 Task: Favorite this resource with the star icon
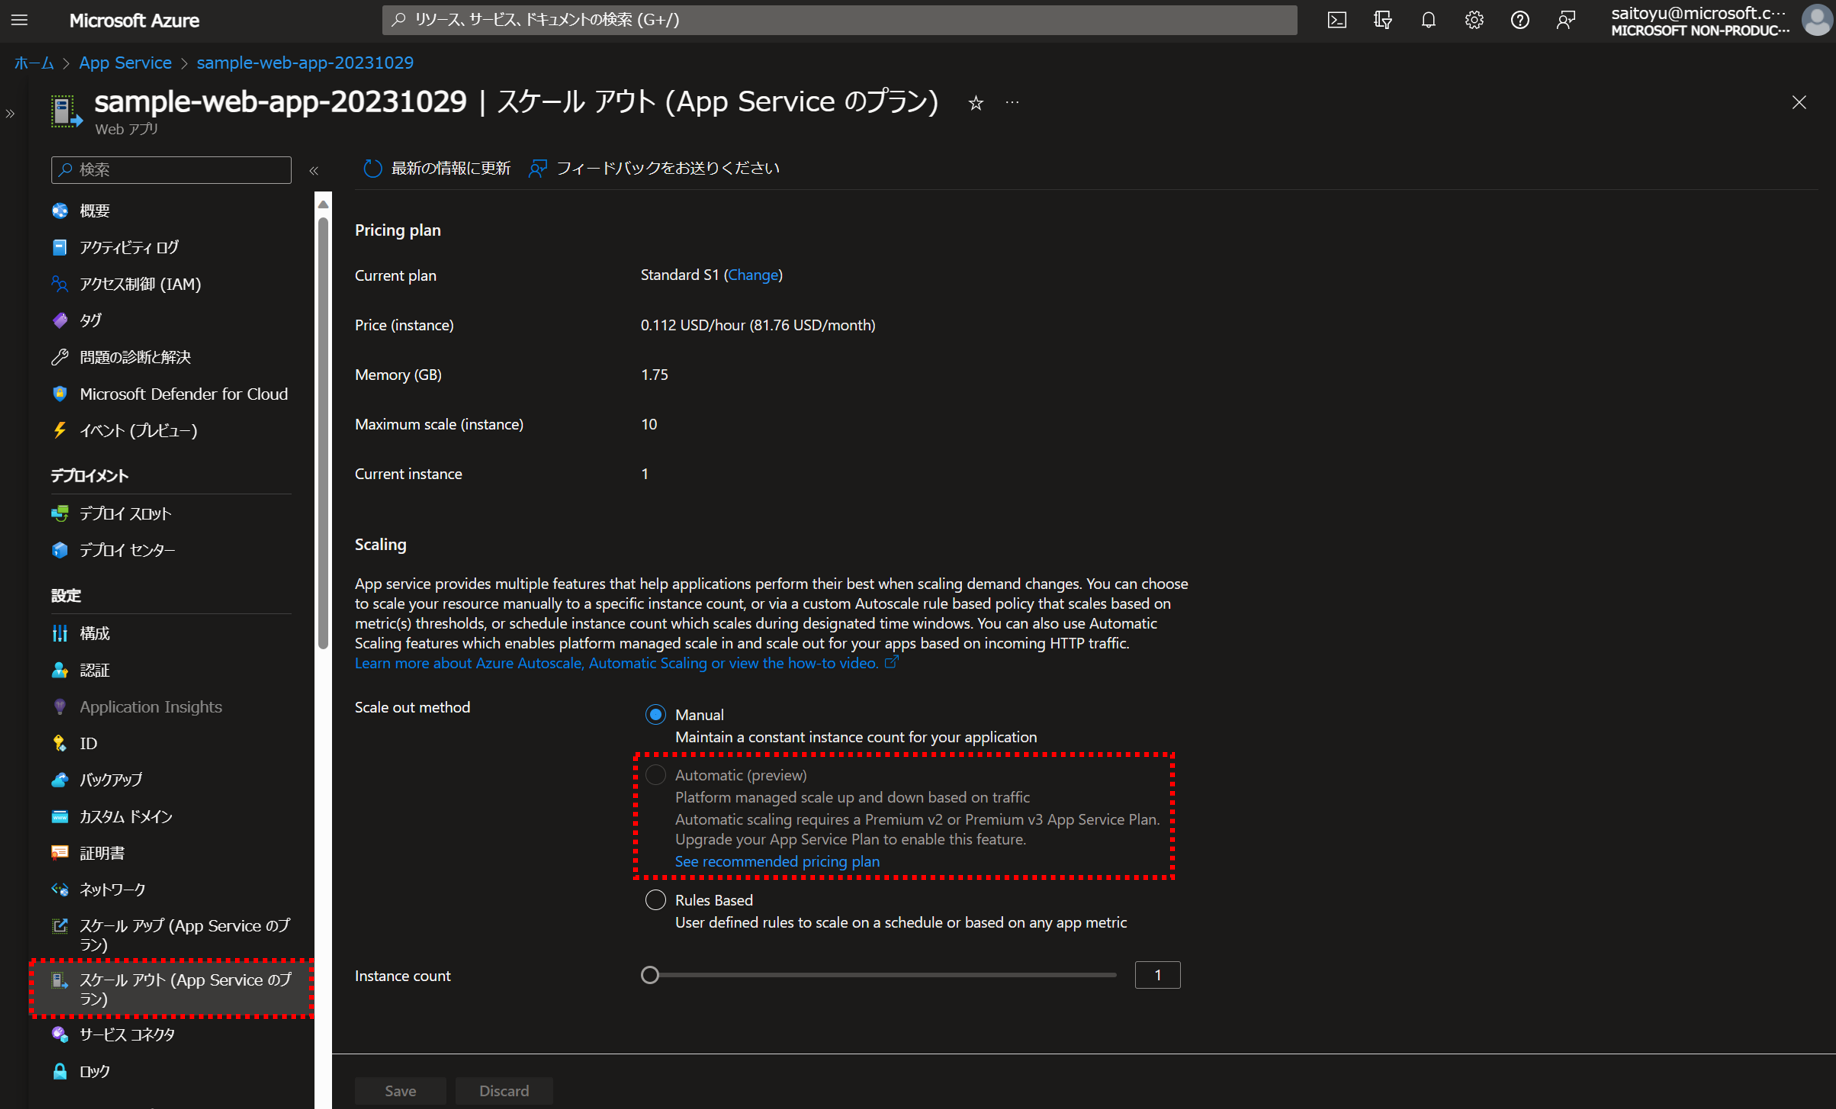976,103
